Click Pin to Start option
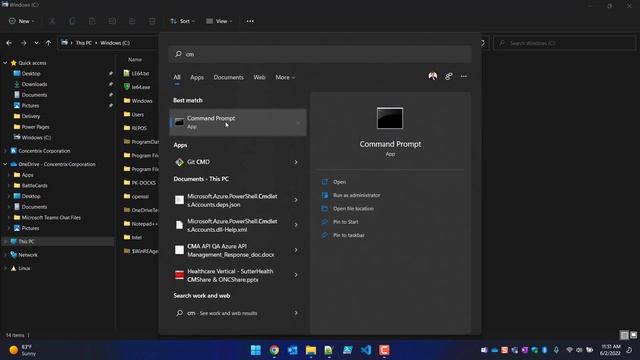Viewport: 640px width, 360px height. [x=345, y=222]
